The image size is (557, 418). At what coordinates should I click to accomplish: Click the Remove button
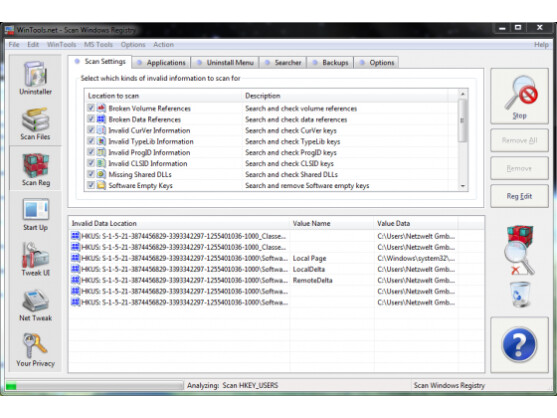519,168
